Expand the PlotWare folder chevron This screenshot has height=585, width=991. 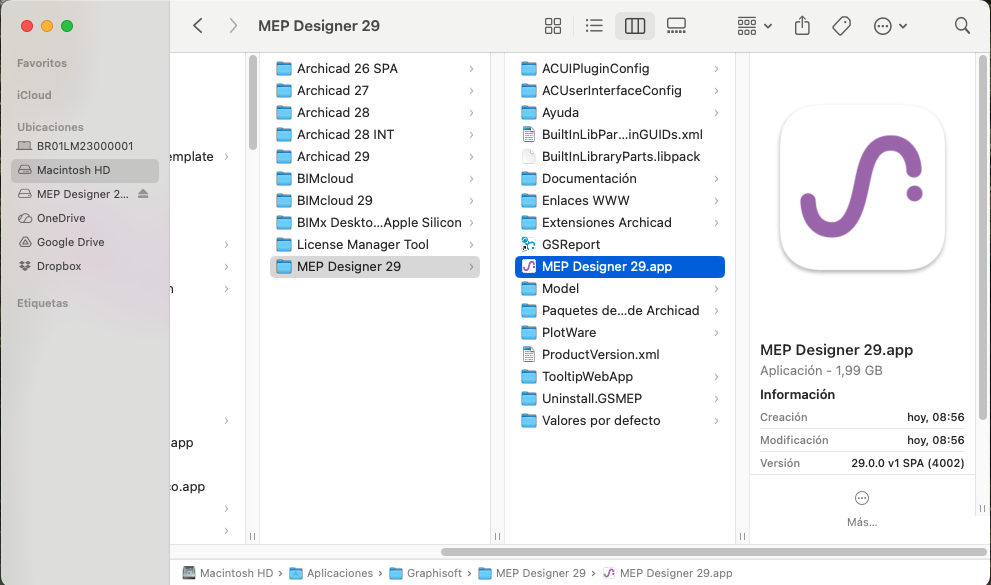(x=716, y=333)
